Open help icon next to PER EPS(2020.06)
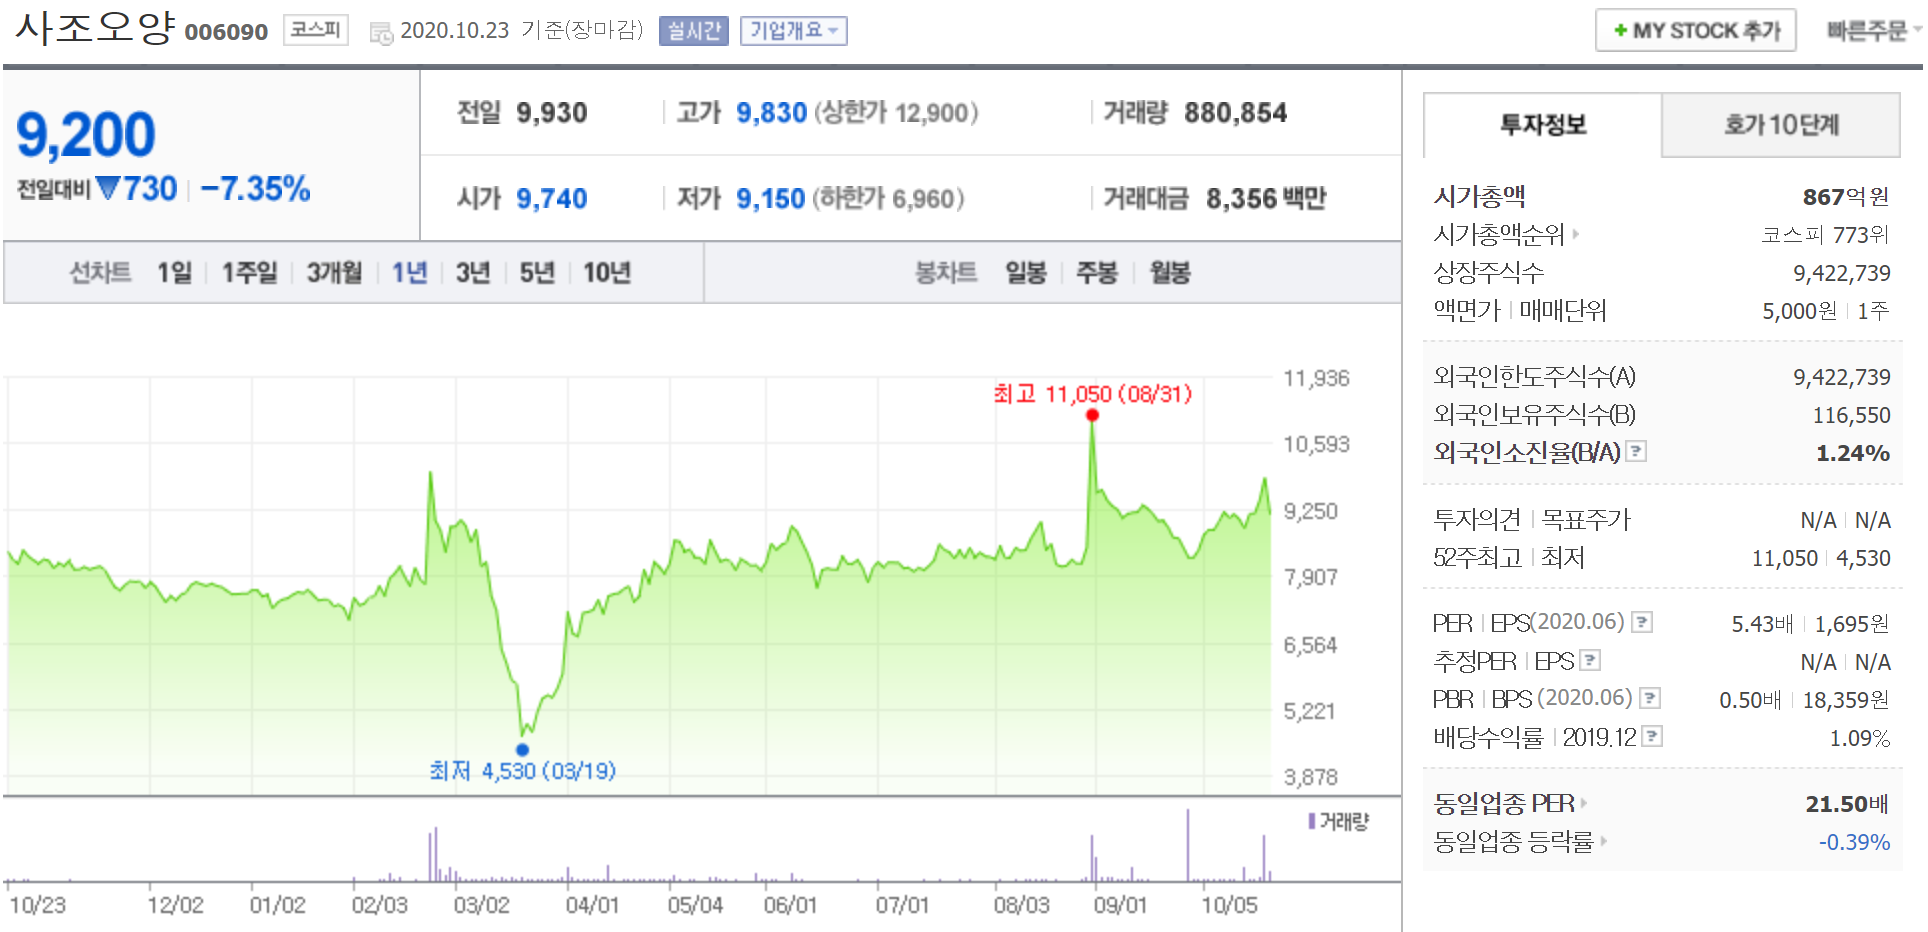 [1642, 622]
